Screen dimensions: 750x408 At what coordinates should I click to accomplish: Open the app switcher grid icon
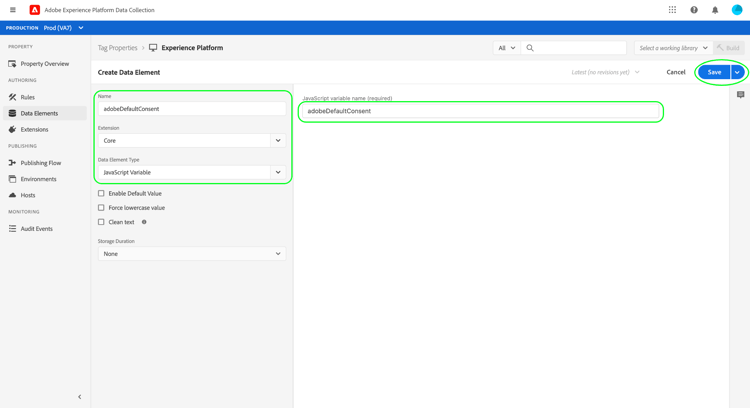672,10
